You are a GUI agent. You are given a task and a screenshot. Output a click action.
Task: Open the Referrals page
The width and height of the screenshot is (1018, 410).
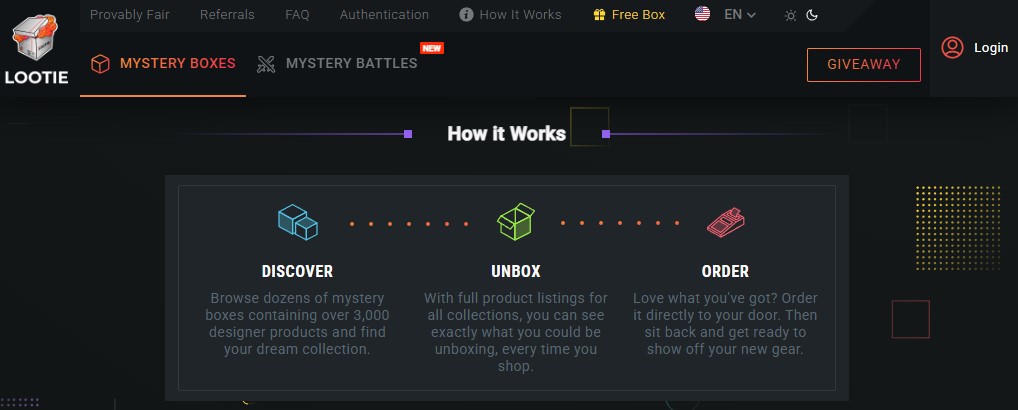click(x=227, y=14)
